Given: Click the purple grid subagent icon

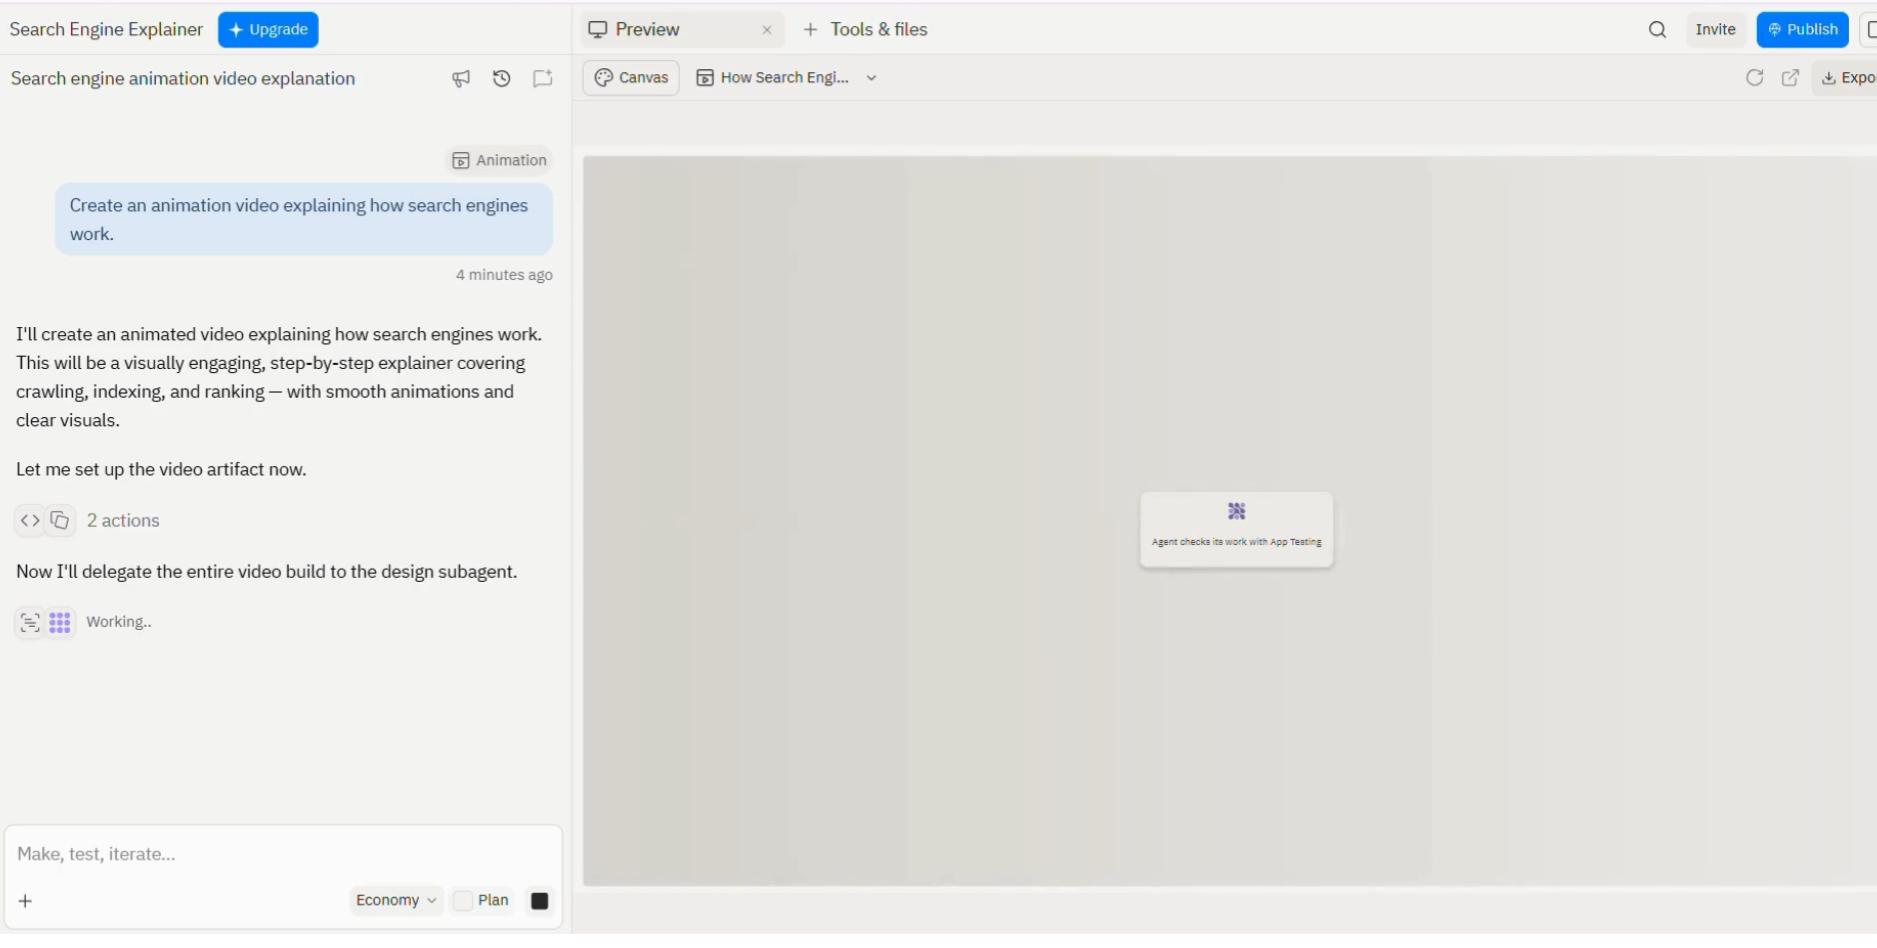Looking at the screenshot, I should pos(60,622).
